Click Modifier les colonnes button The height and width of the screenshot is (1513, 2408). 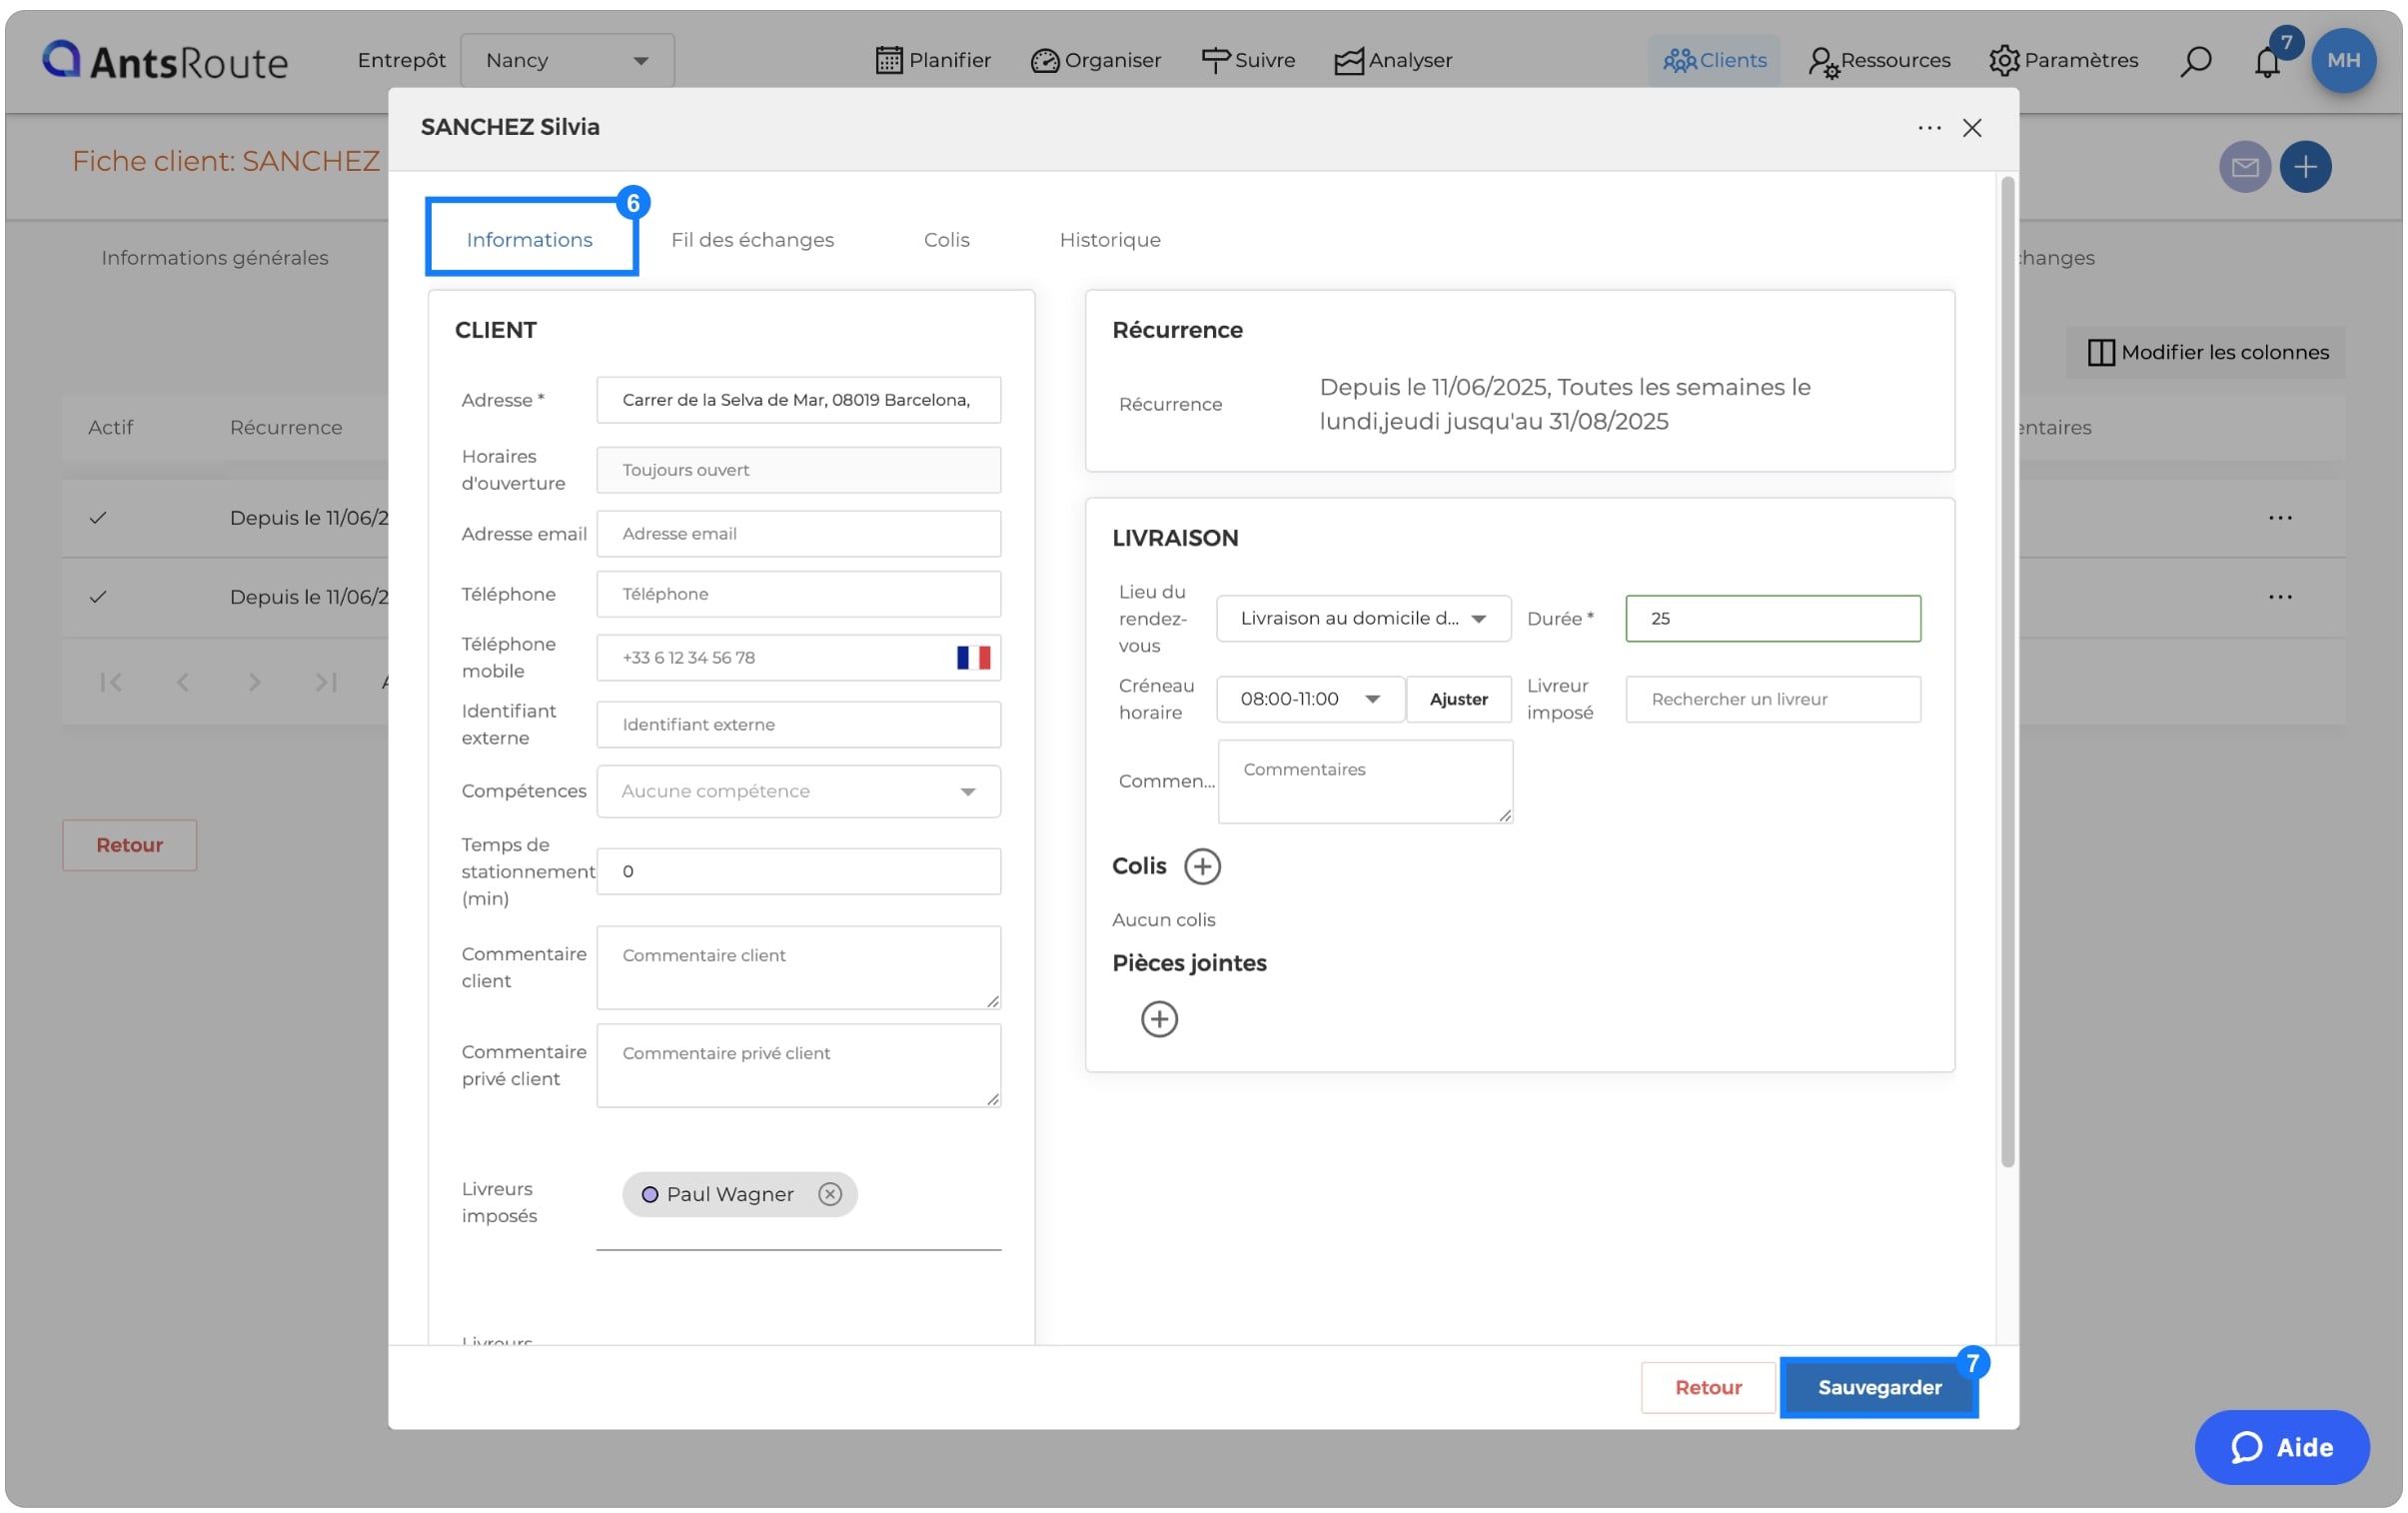(2207, 352)
